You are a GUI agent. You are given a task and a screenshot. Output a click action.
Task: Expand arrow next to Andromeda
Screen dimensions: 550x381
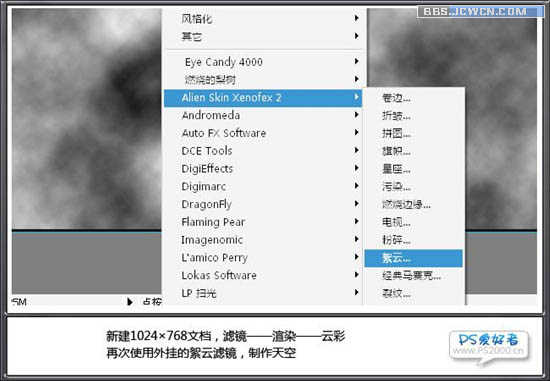tap(356, 114)
